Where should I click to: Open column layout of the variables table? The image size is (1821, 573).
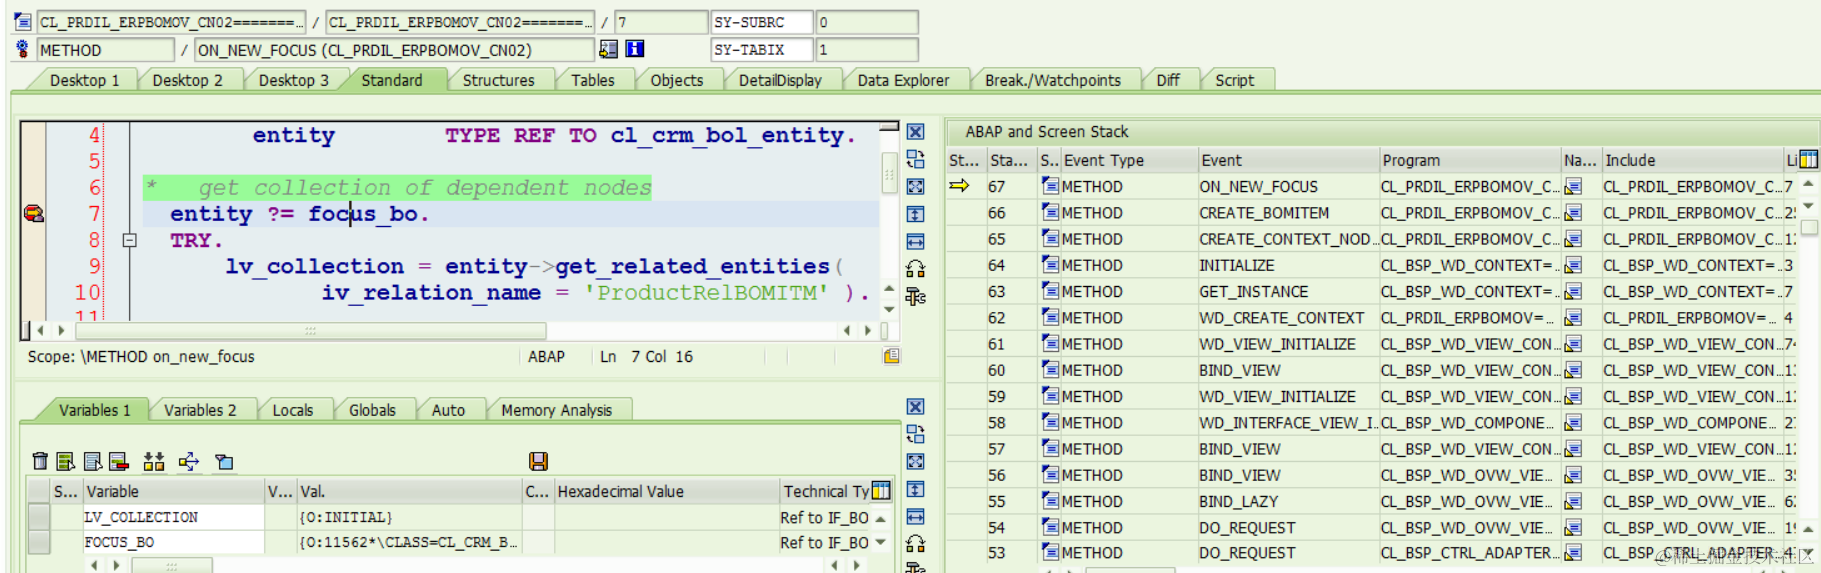[x=881, y=491]
